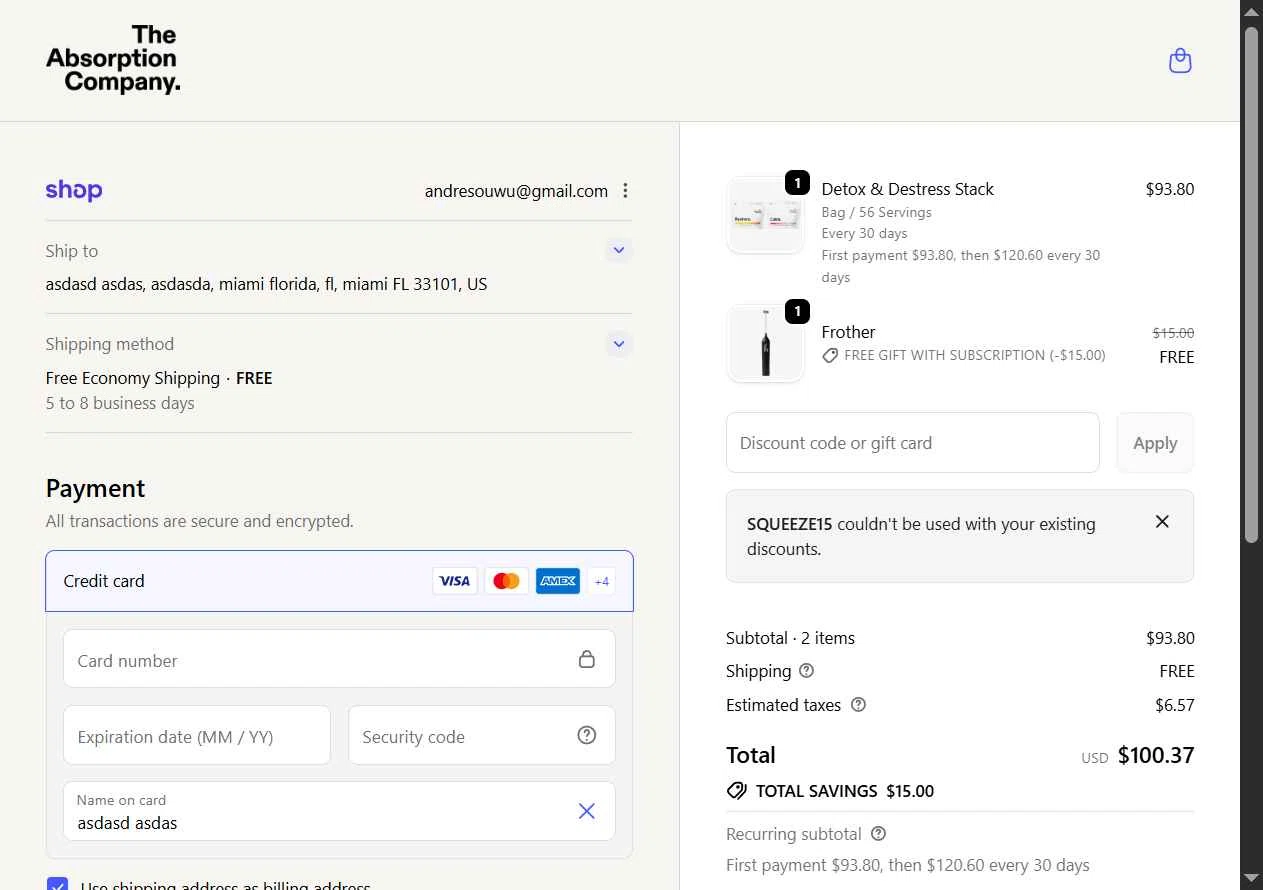
Task: Click the Mastercard icon
Action: pos(507,581)
